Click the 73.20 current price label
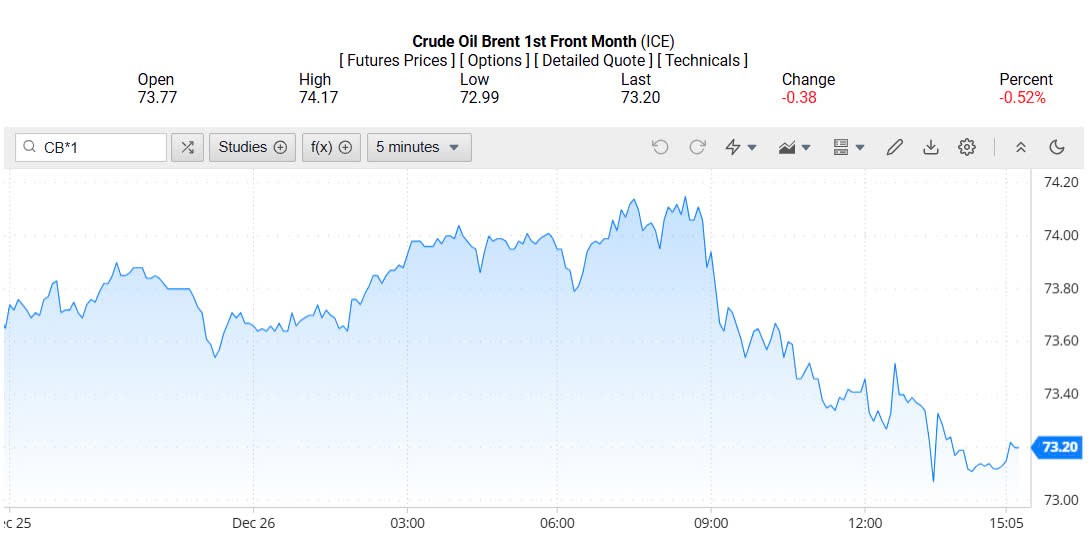 click(x=1059, y=447)
